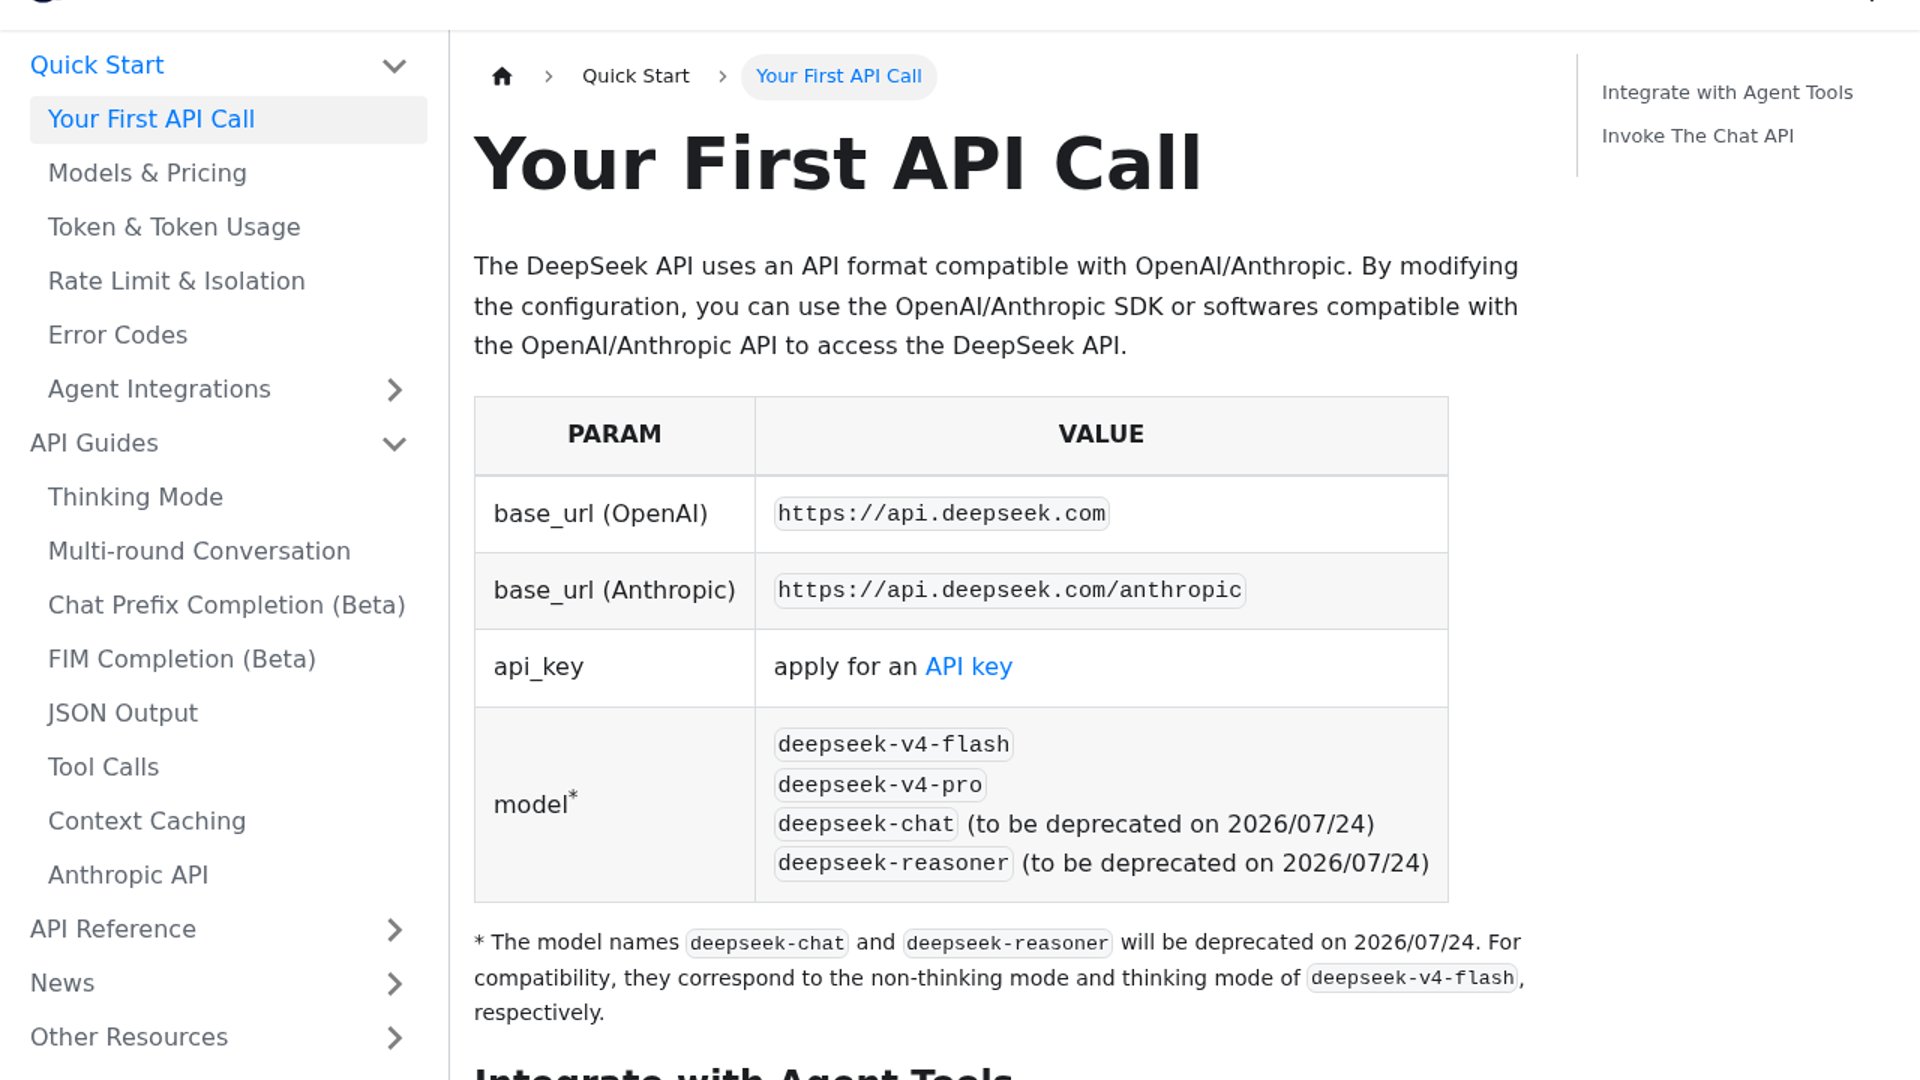
Task: Jump to Integrate with Agent Tools section
Action: tap(1727, 92)
